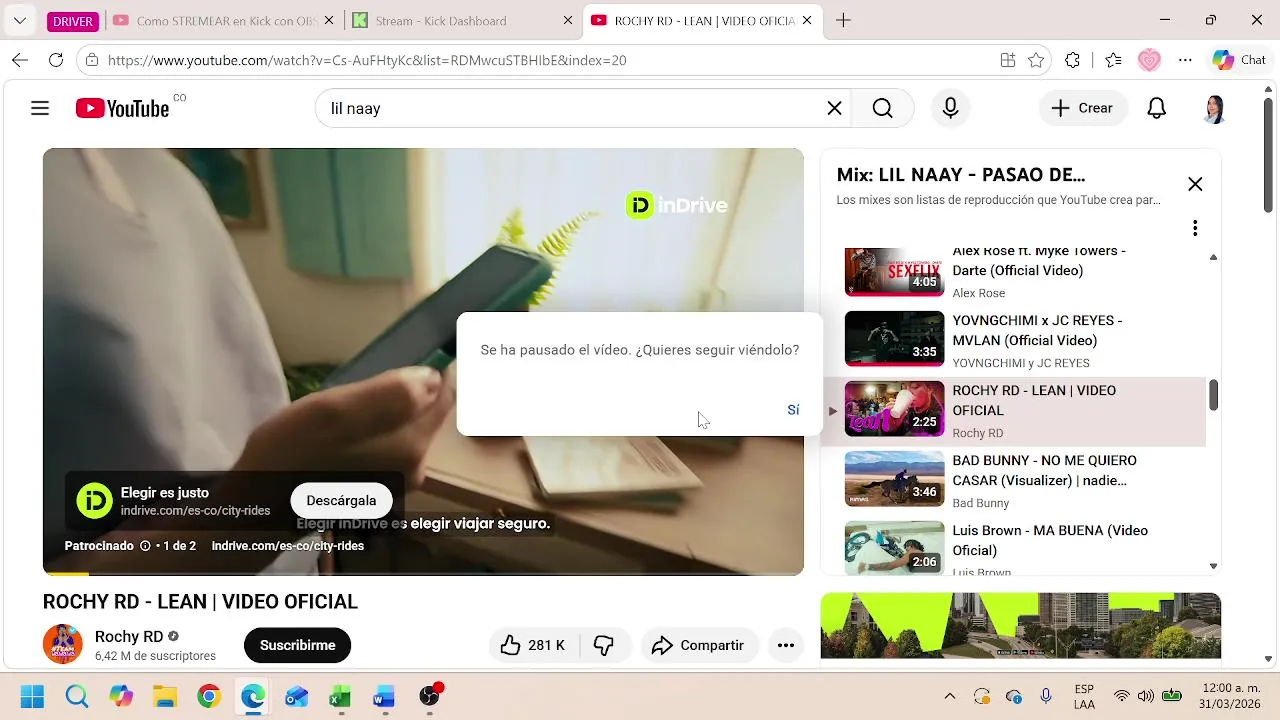Bookmark this page with the star icon
Viewport: 1280px width, 720px height.
(x=1036, y=60)
